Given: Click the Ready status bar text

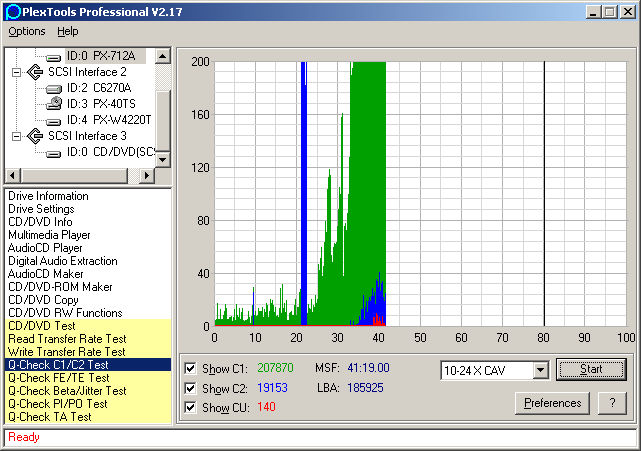Looking at the screenshot, I should (x=24, y=437).
